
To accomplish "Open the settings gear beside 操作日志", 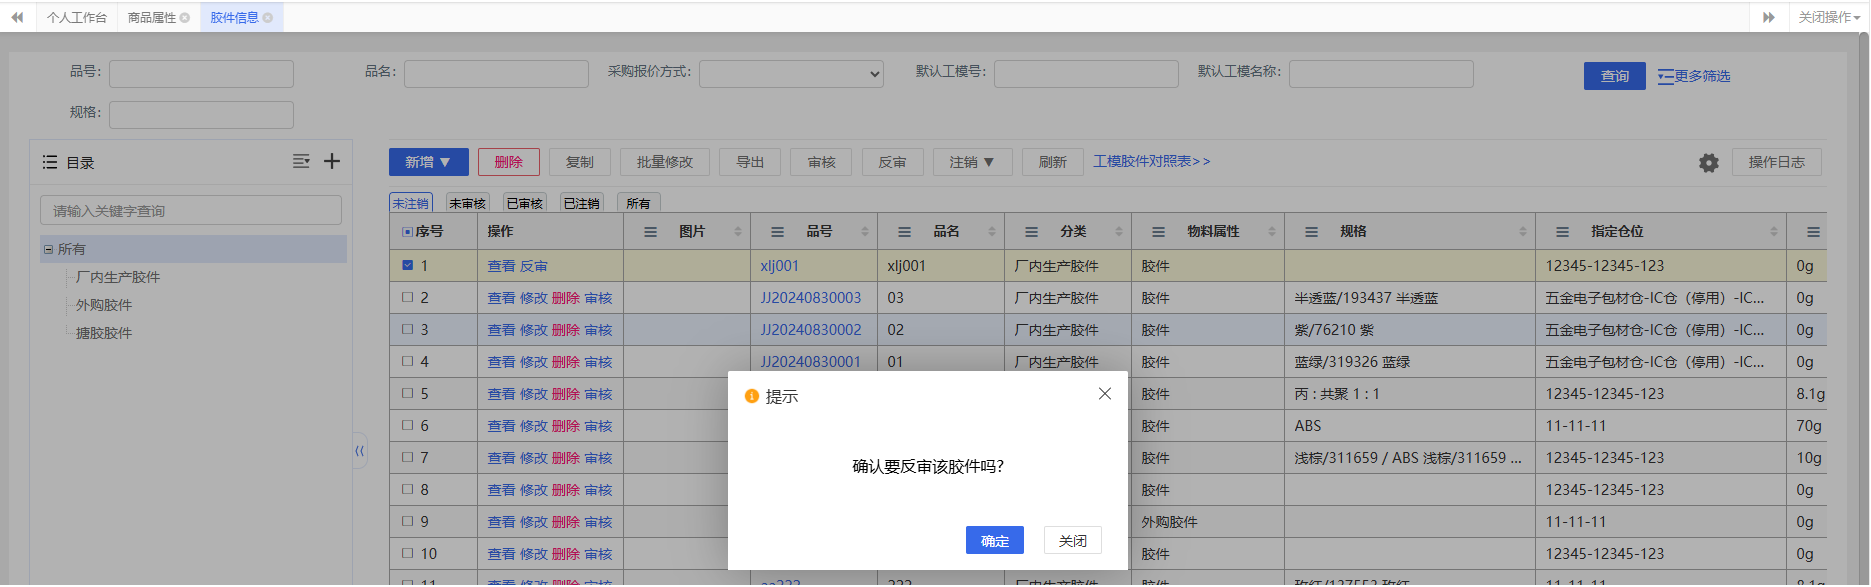I will tap(1709, 163).
